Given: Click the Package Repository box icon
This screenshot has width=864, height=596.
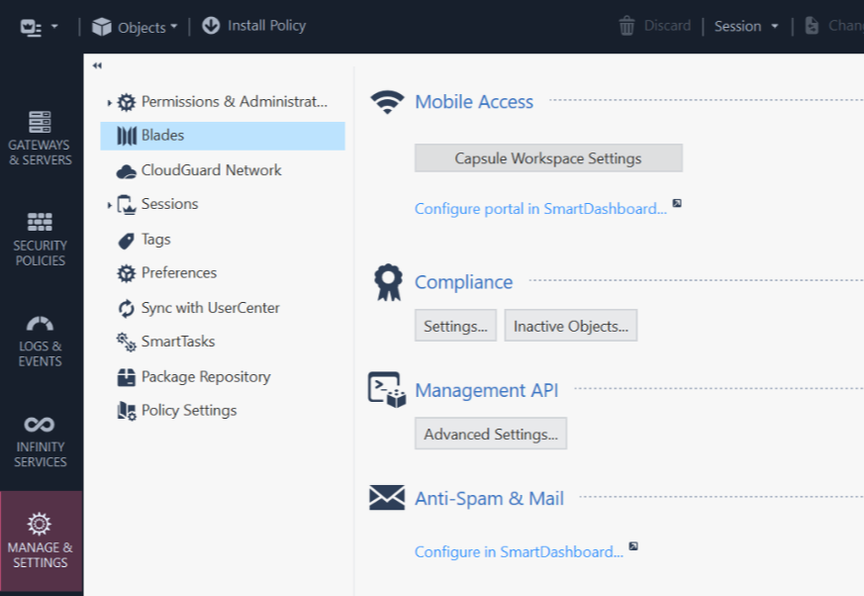Looking at the screenshot, I should (126, 377).
